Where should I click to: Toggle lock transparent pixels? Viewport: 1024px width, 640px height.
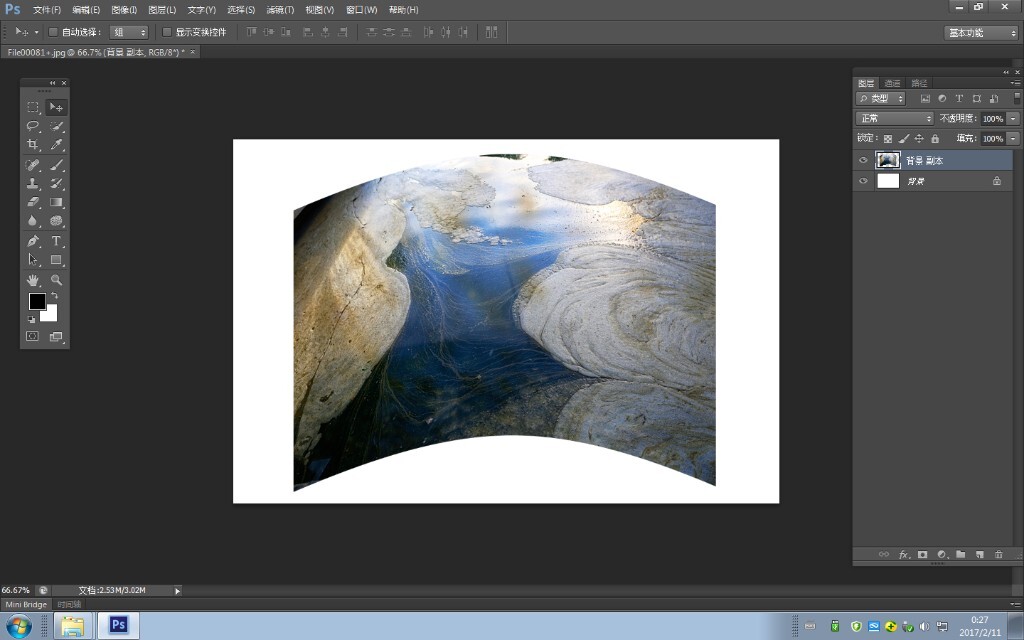[x=888, y=138]
